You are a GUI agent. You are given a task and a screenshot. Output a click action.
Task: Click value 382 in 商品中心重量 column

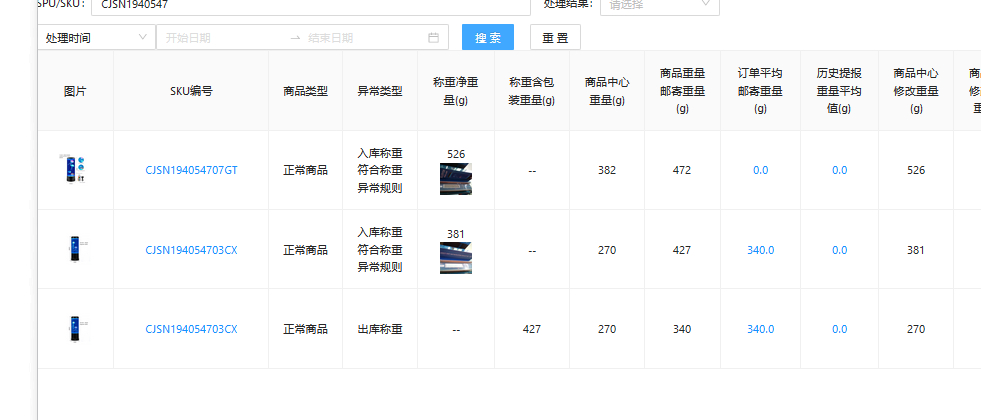tap(607, 170)
